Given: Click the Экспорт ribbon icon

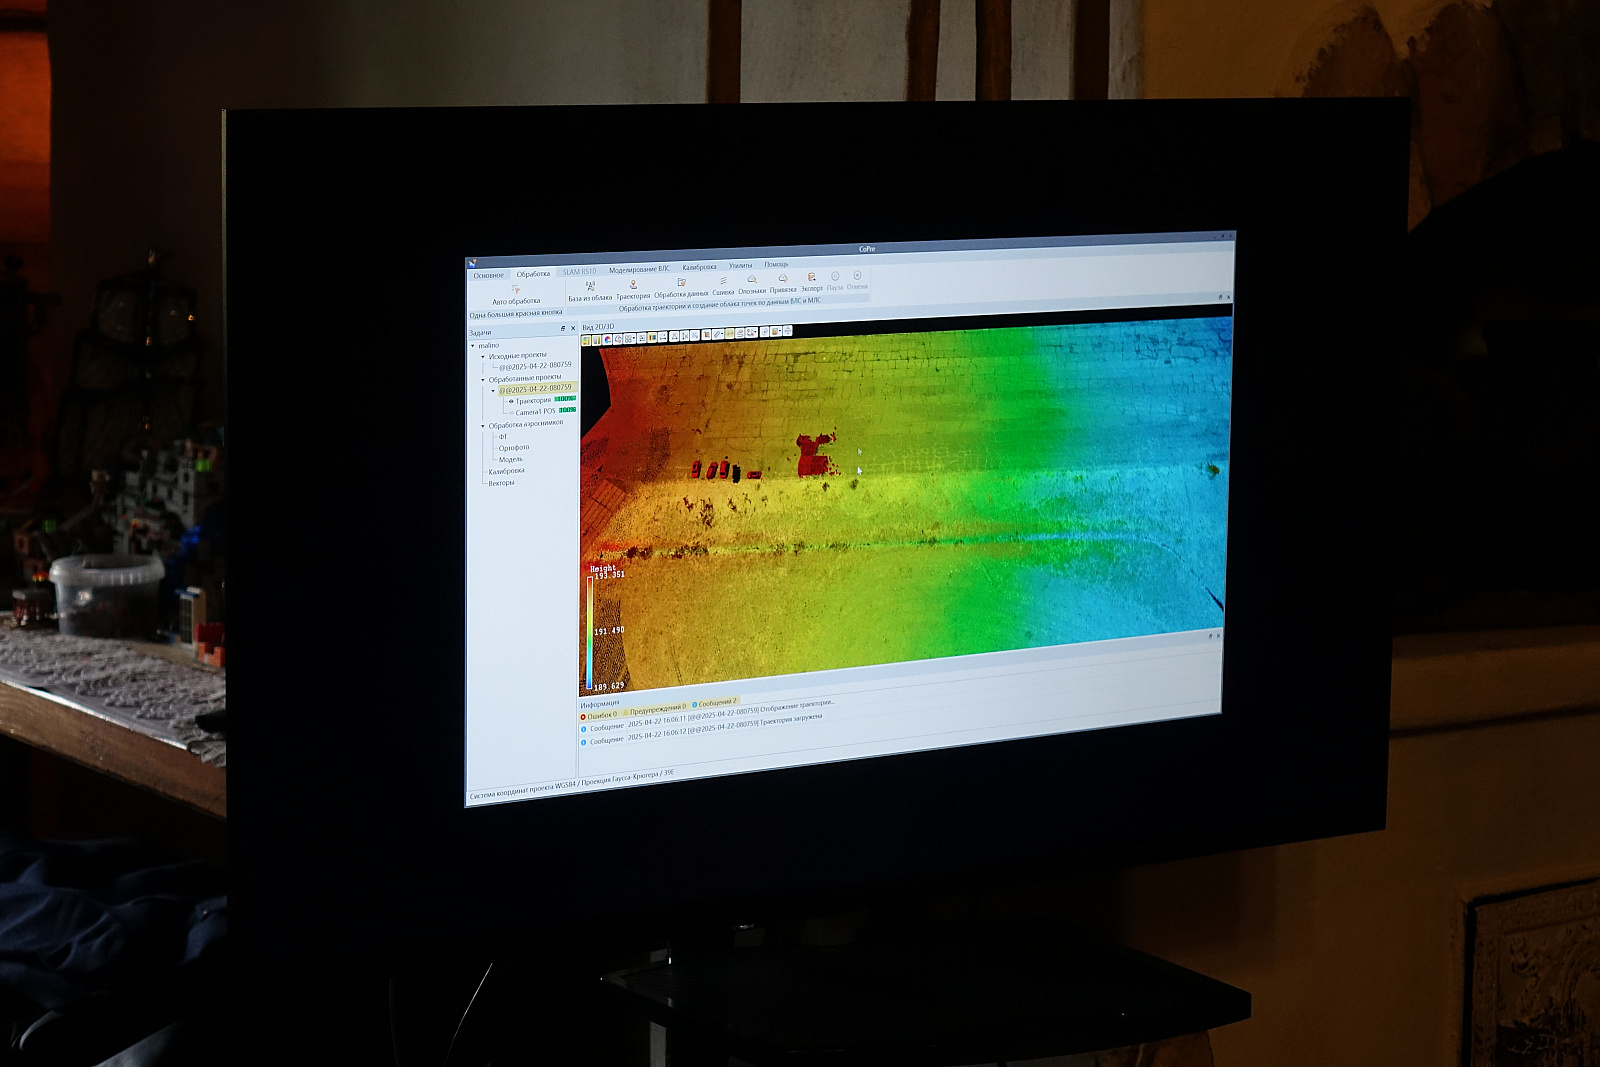Looking at the screenshot, I should click(811, 280).
